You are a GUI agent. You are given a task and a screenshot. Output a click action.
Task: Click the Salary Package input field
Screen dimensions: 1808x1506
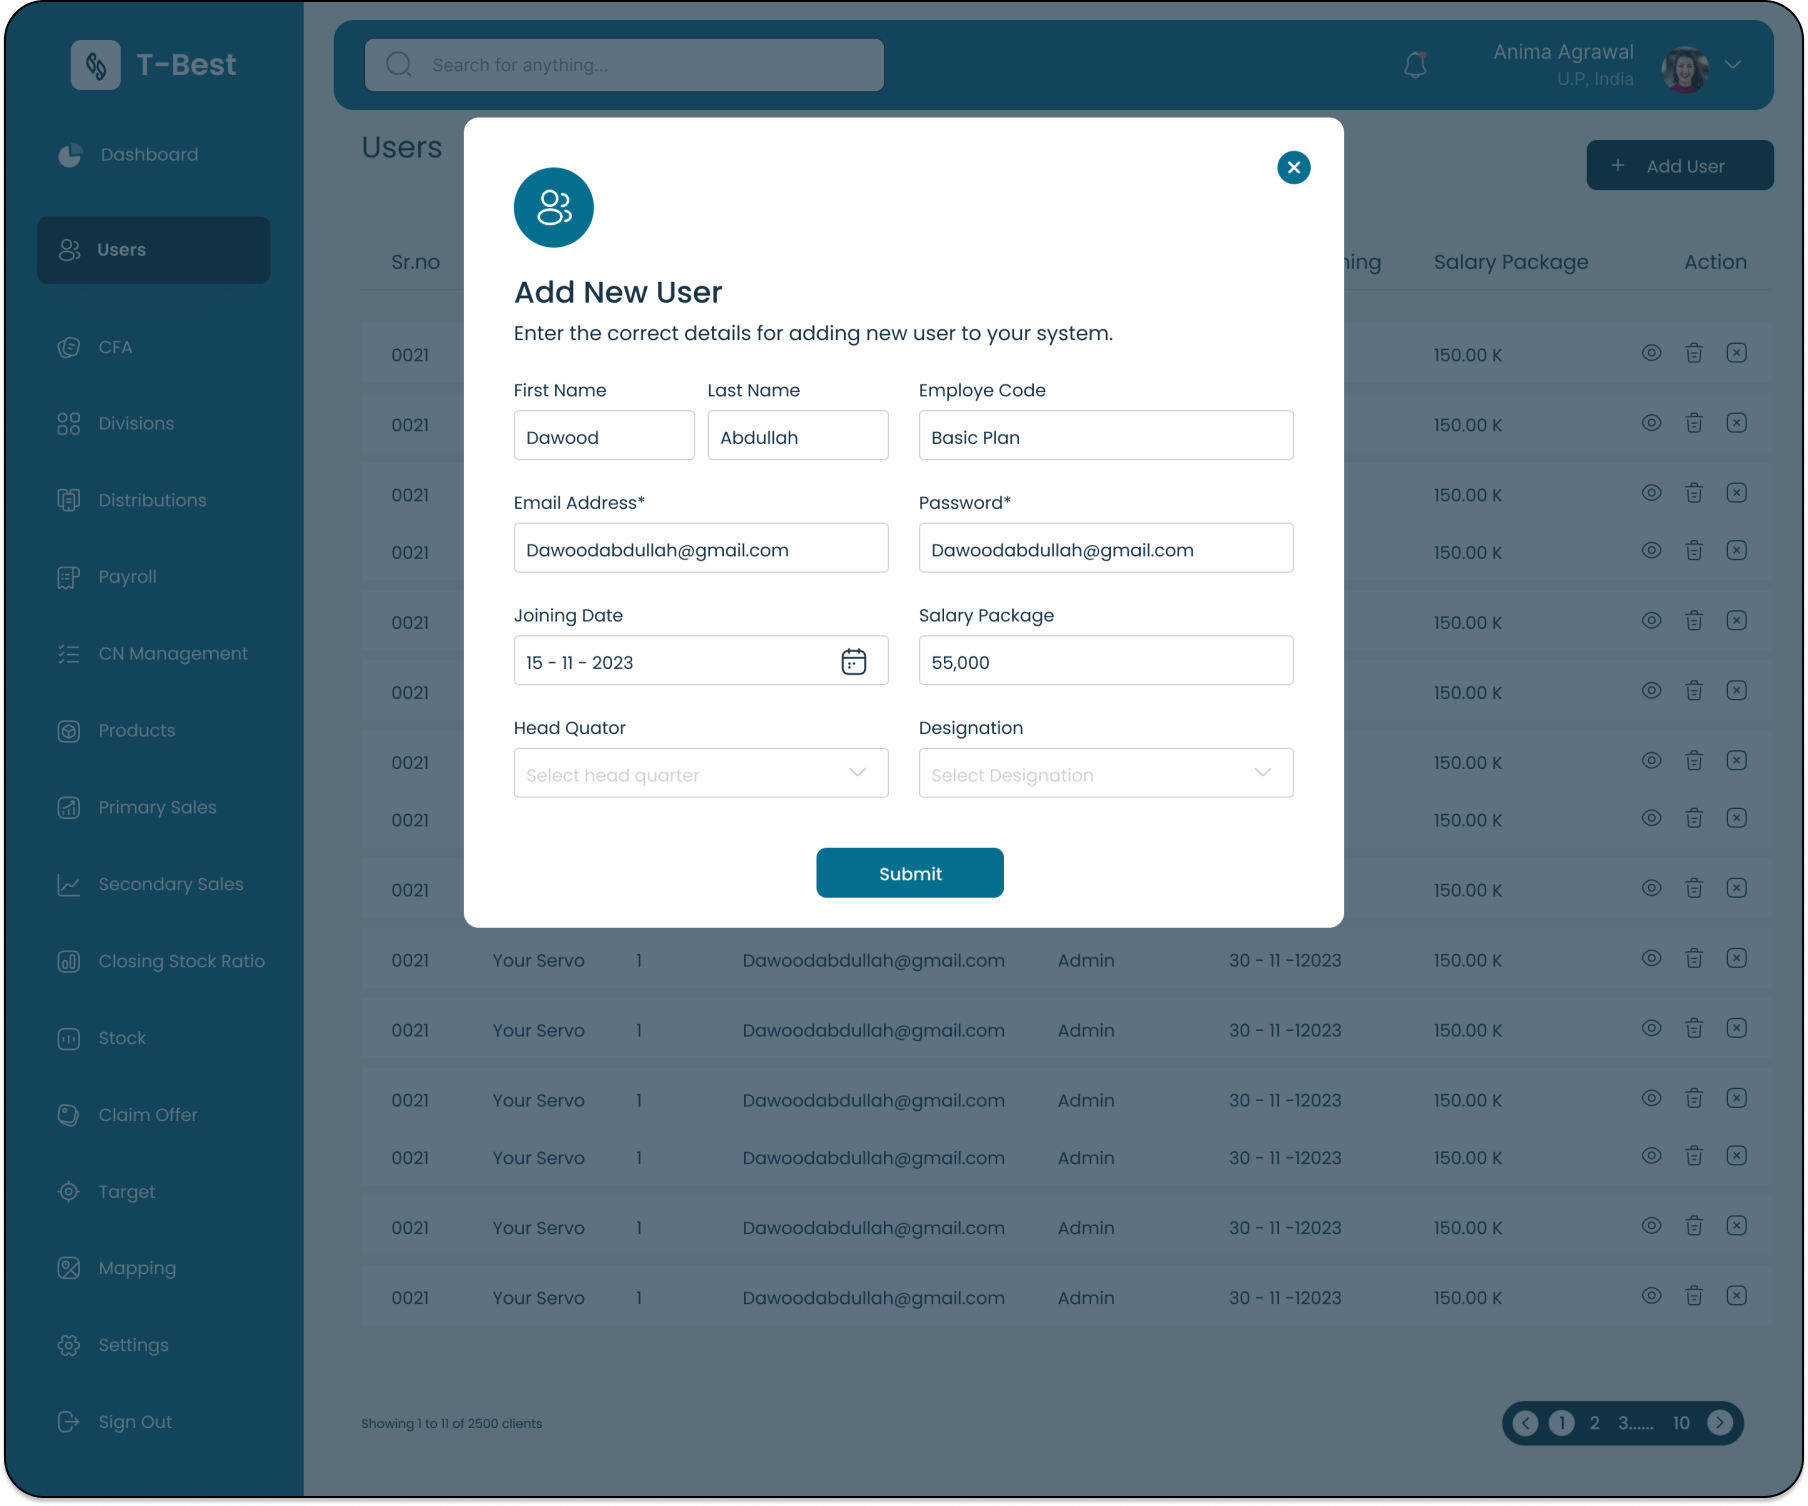(1105, 661)
